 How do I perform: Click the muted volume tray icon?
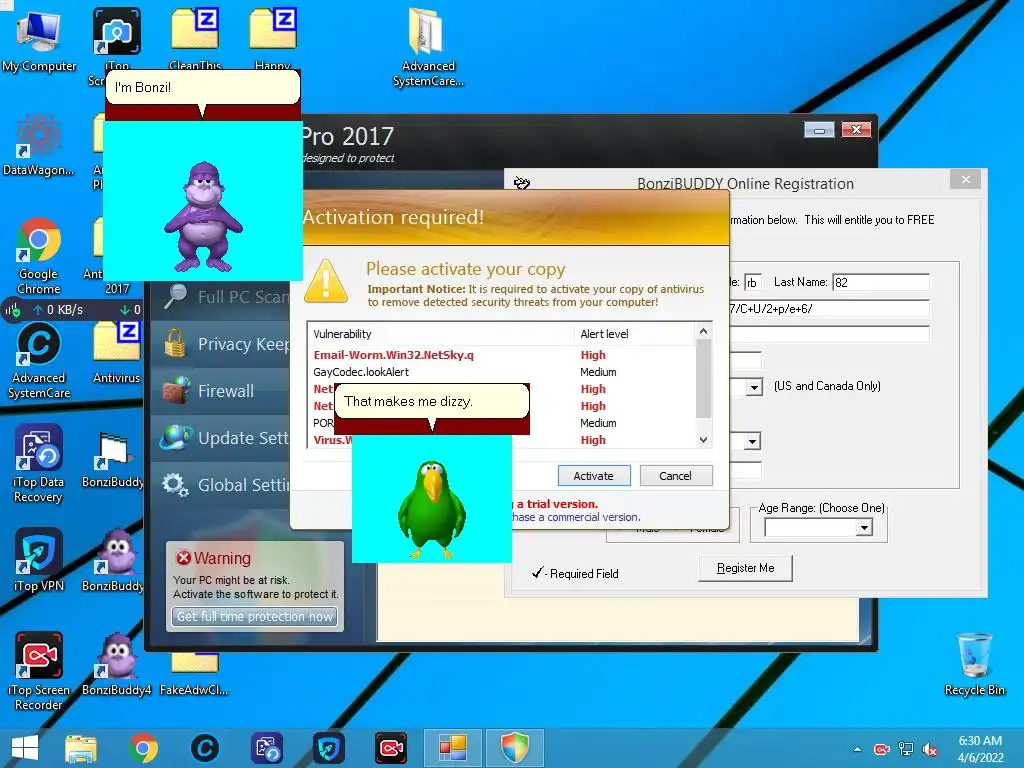[930, 749]
